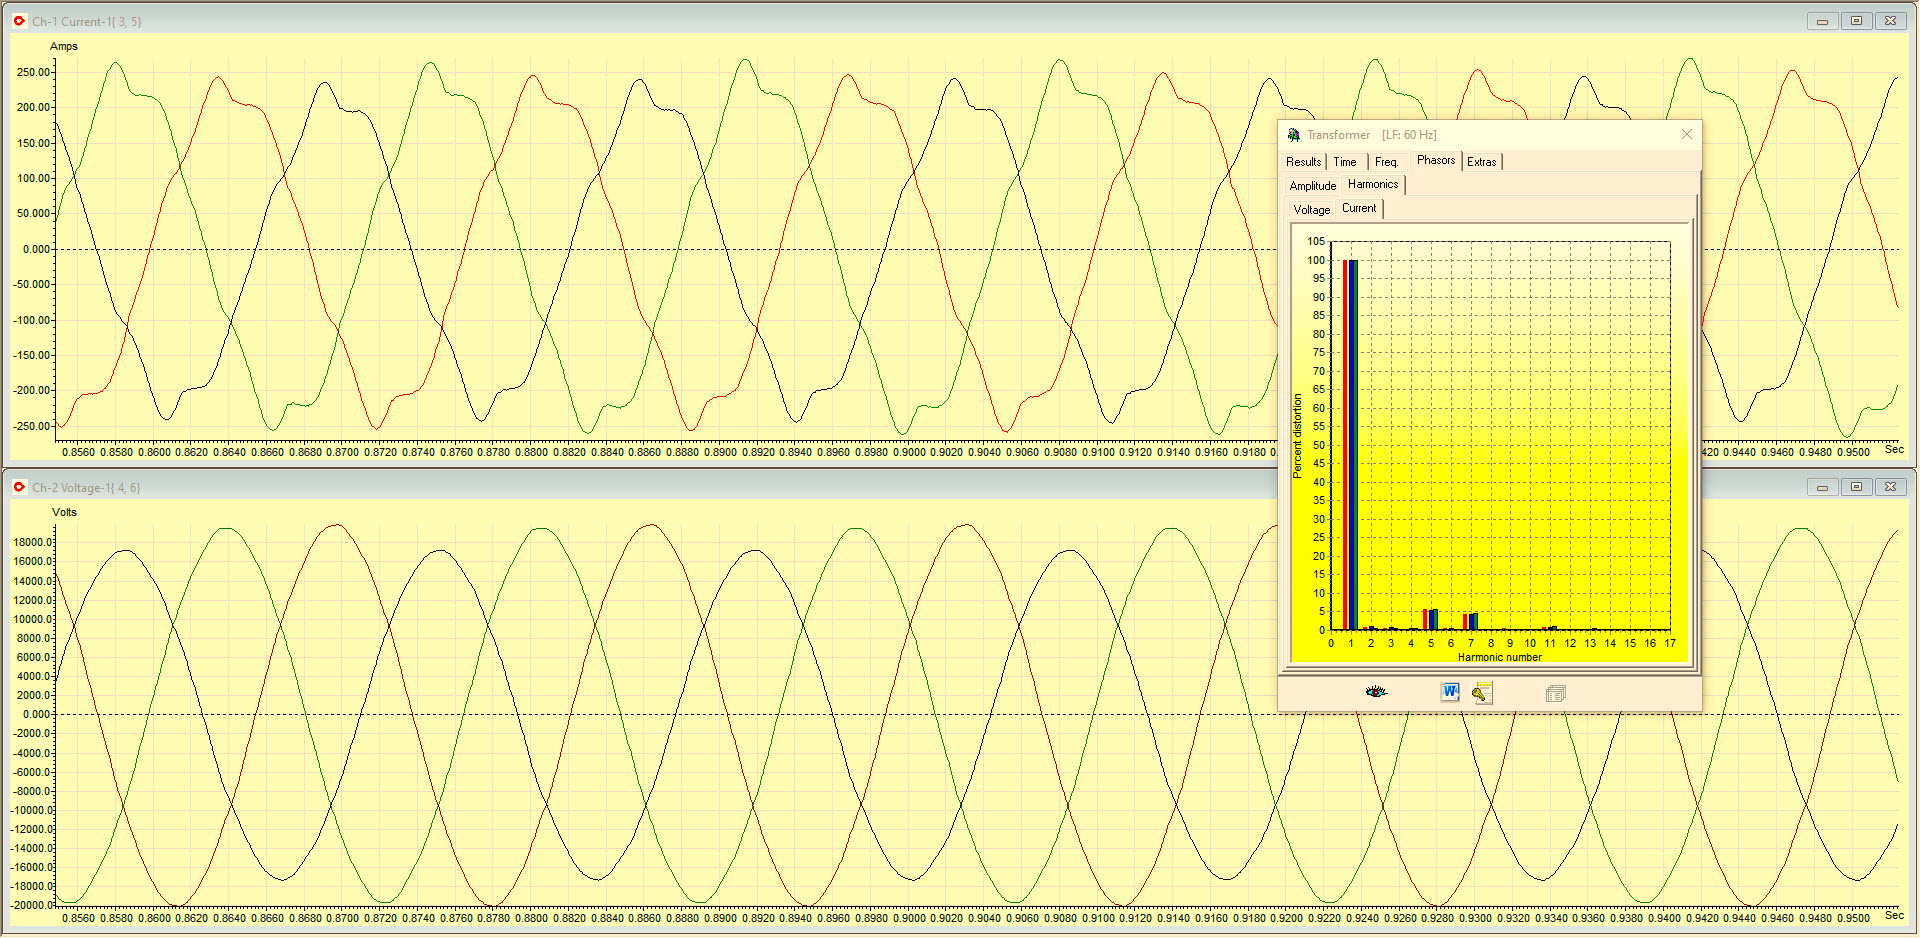Screen dimensions: 1920x938
Task: Minimize the Ch-1 Current-1 window
Action: (x=1822, y=21)
